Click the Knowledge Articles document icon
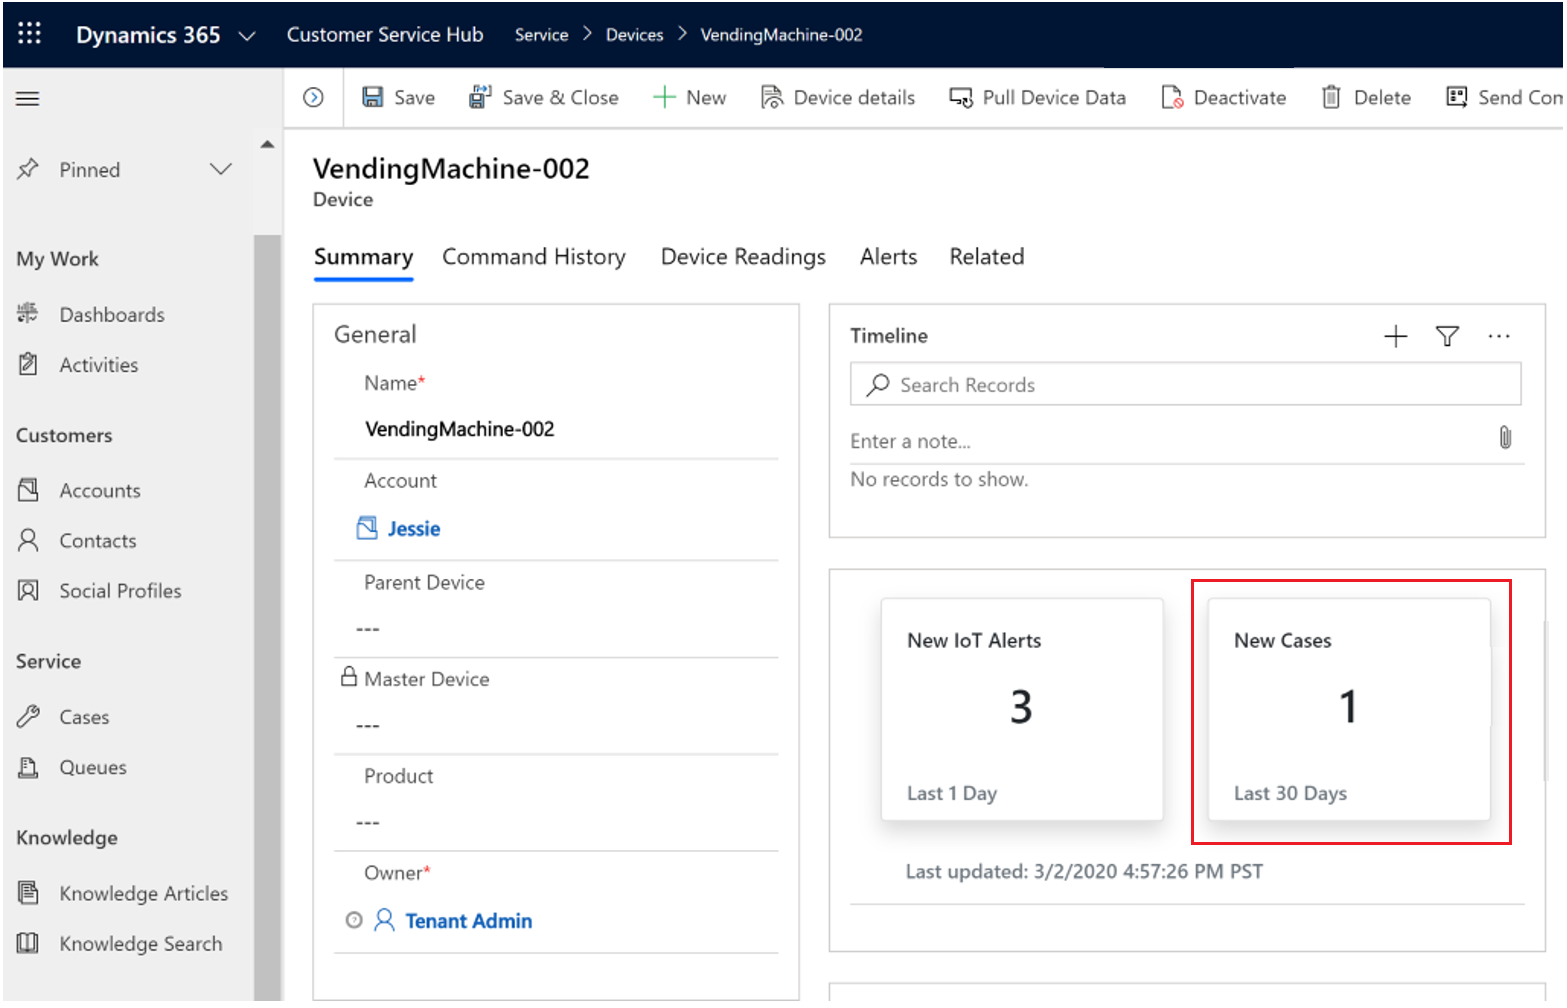1567x1008 pixels. pyautogui.click(x=28, y=892)
